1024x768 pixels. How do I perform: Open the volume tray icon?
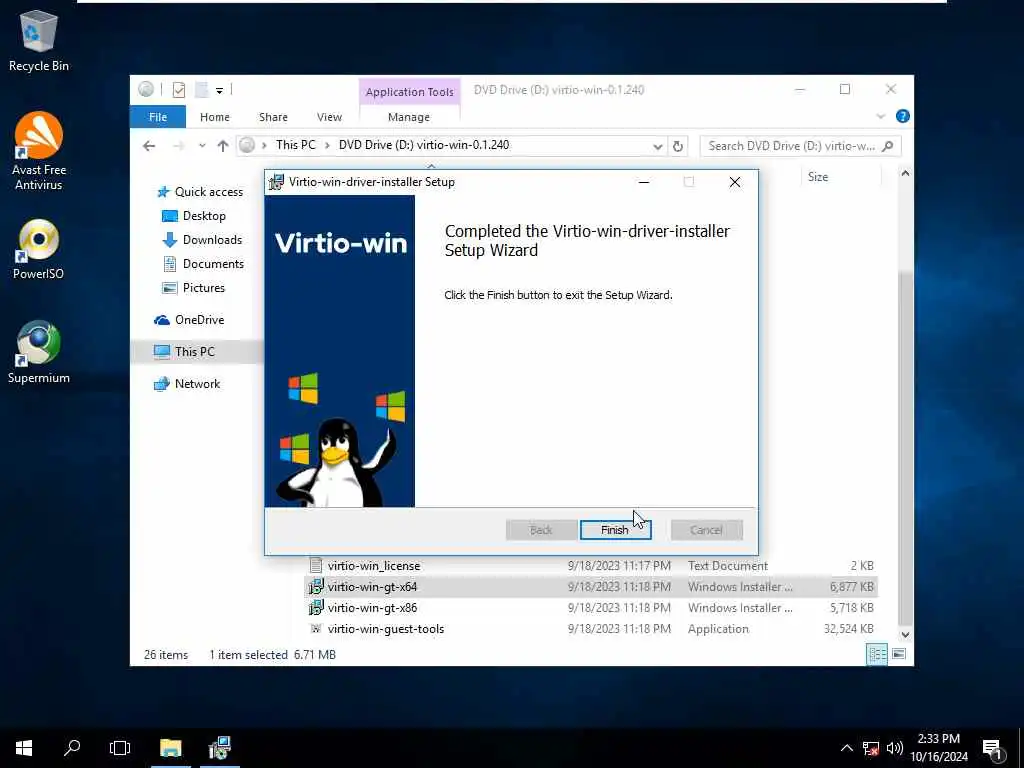895,748
